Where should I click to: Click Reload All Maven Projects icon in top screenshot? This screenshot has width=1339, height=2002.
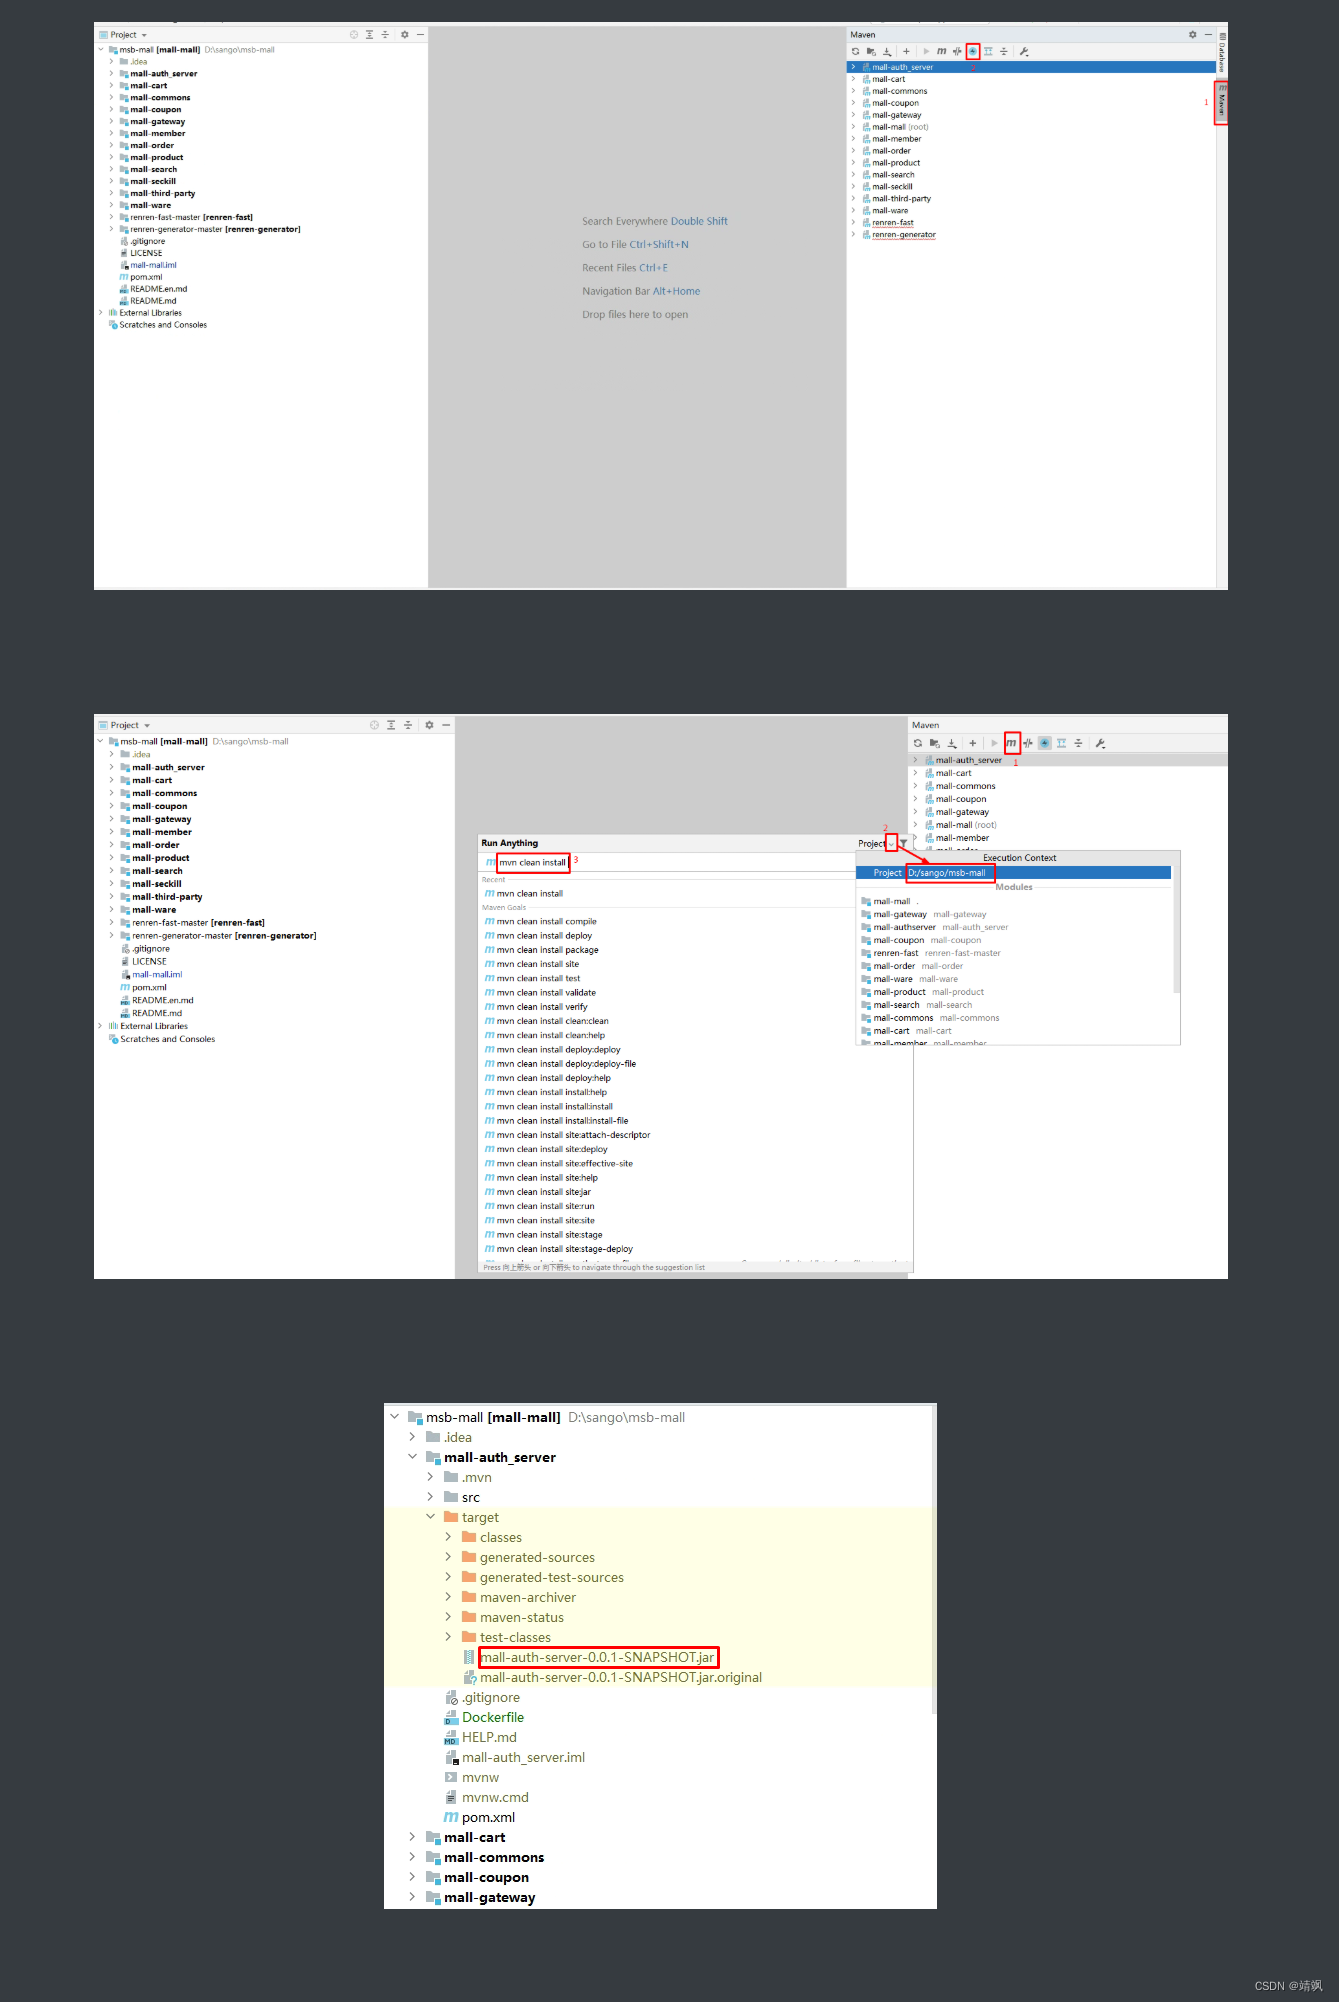pos(855,51)
